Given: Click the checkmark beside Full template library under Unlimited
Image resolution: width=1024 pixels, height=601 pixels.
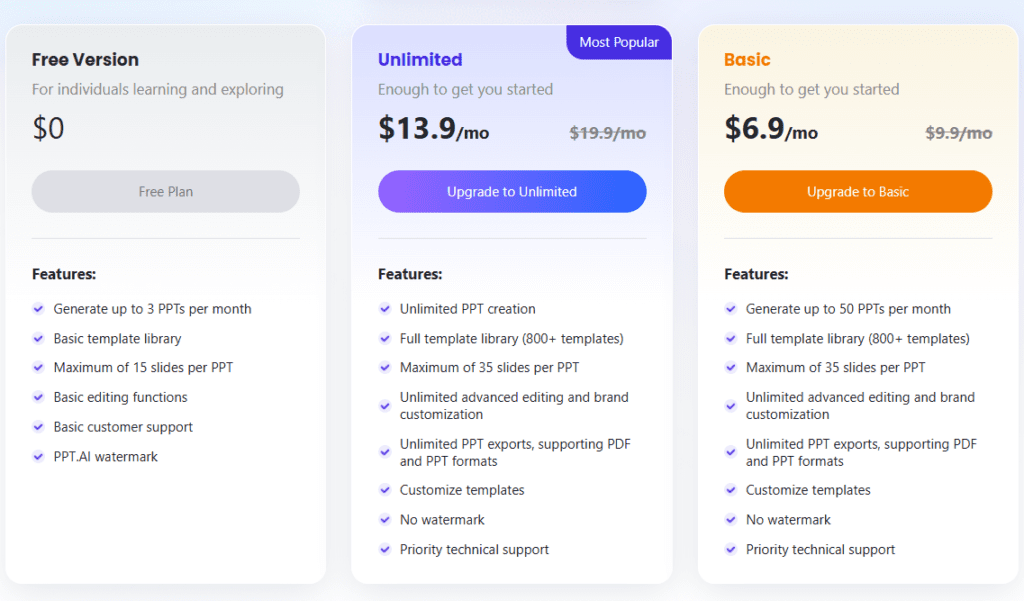Looking at the screenshot, I should (385, 339).
